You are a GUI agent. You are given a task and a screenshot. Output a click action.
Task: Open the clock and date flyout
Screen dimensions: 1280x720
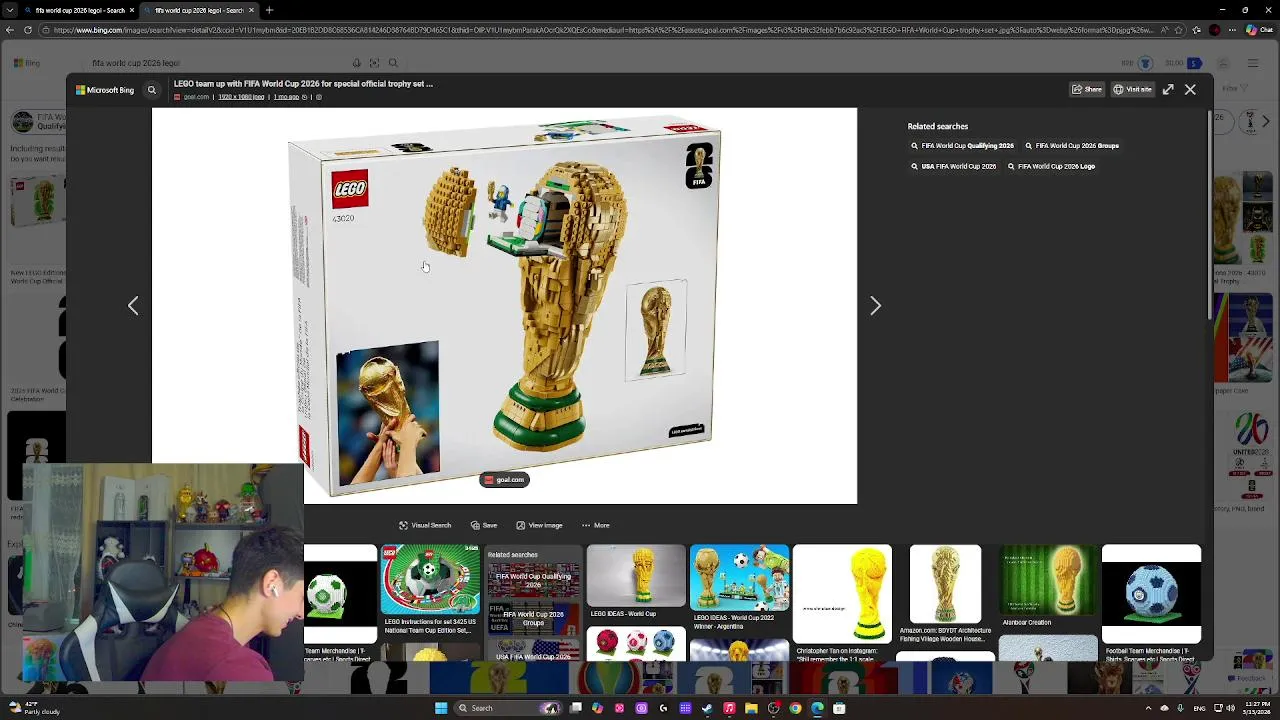pos(1258,708)
